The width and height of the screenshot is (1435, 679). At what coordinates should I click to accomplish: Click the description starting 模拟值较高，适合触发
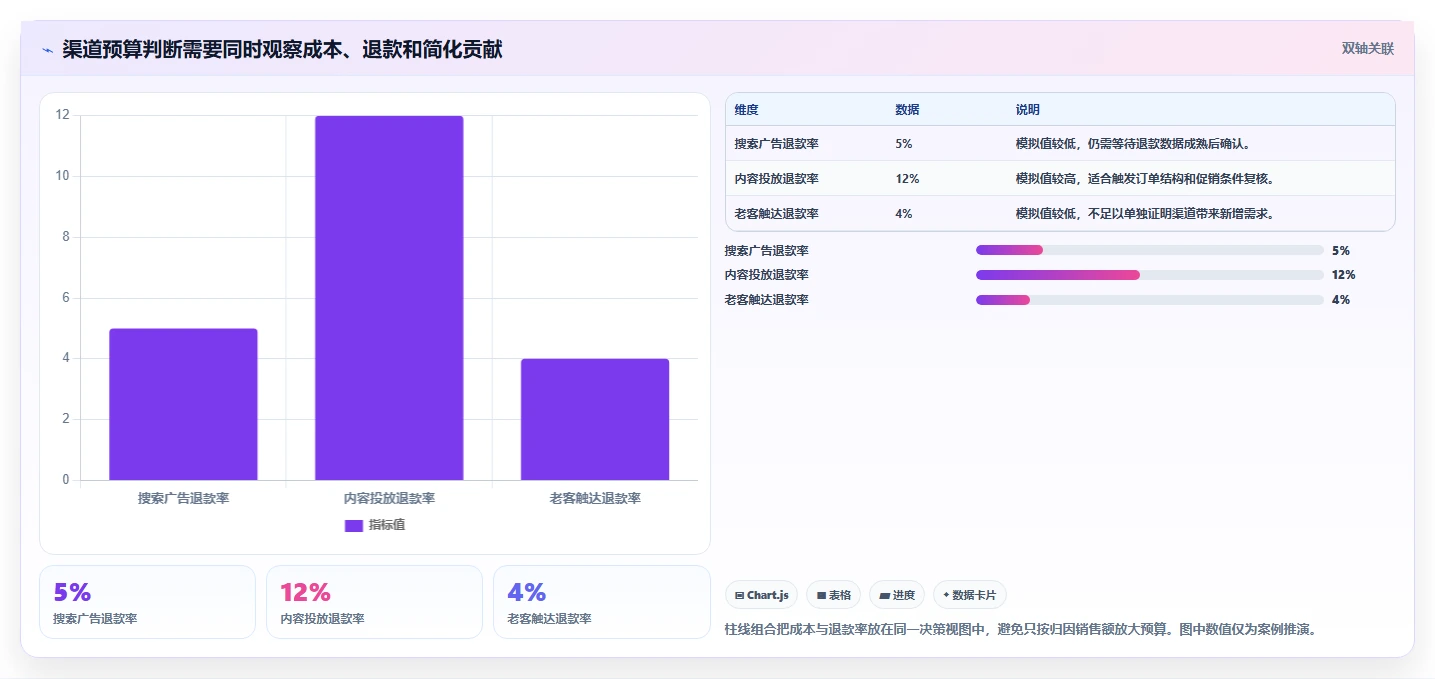(1144, 179)
